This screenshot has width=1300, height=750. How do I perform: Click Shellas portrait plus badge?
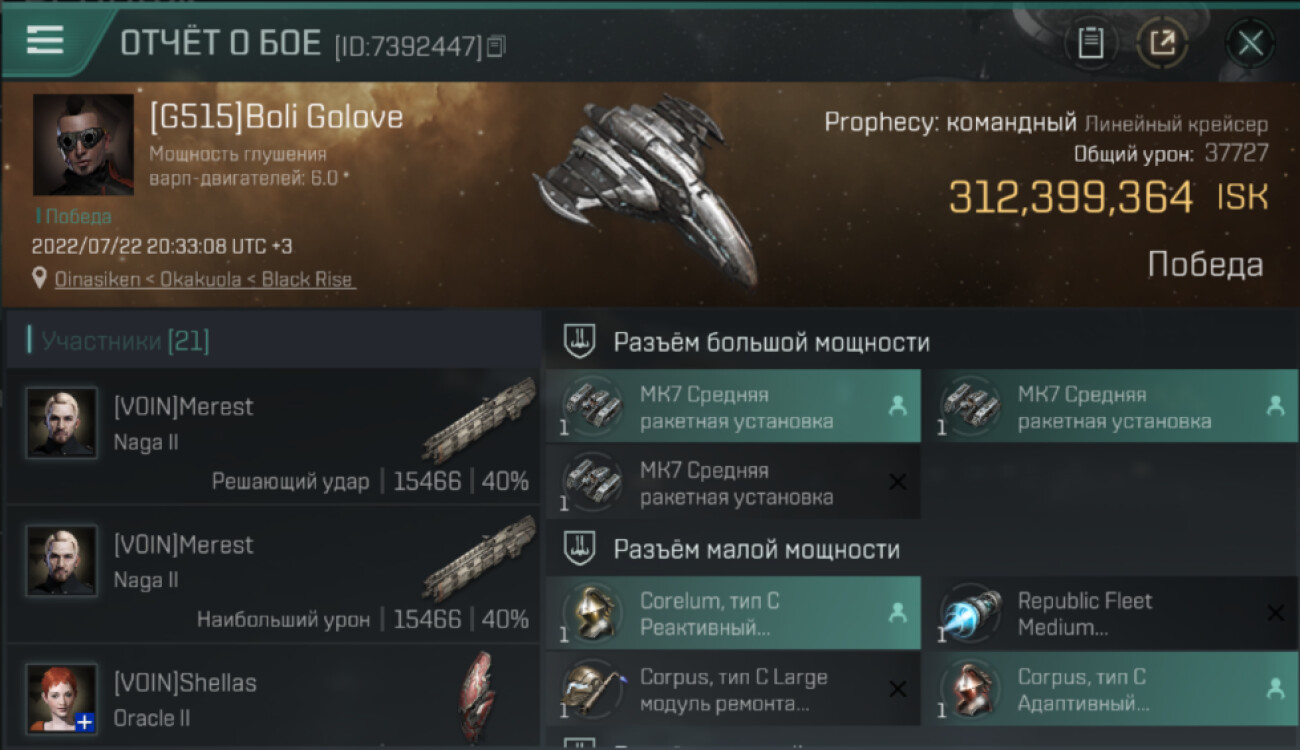85,722
